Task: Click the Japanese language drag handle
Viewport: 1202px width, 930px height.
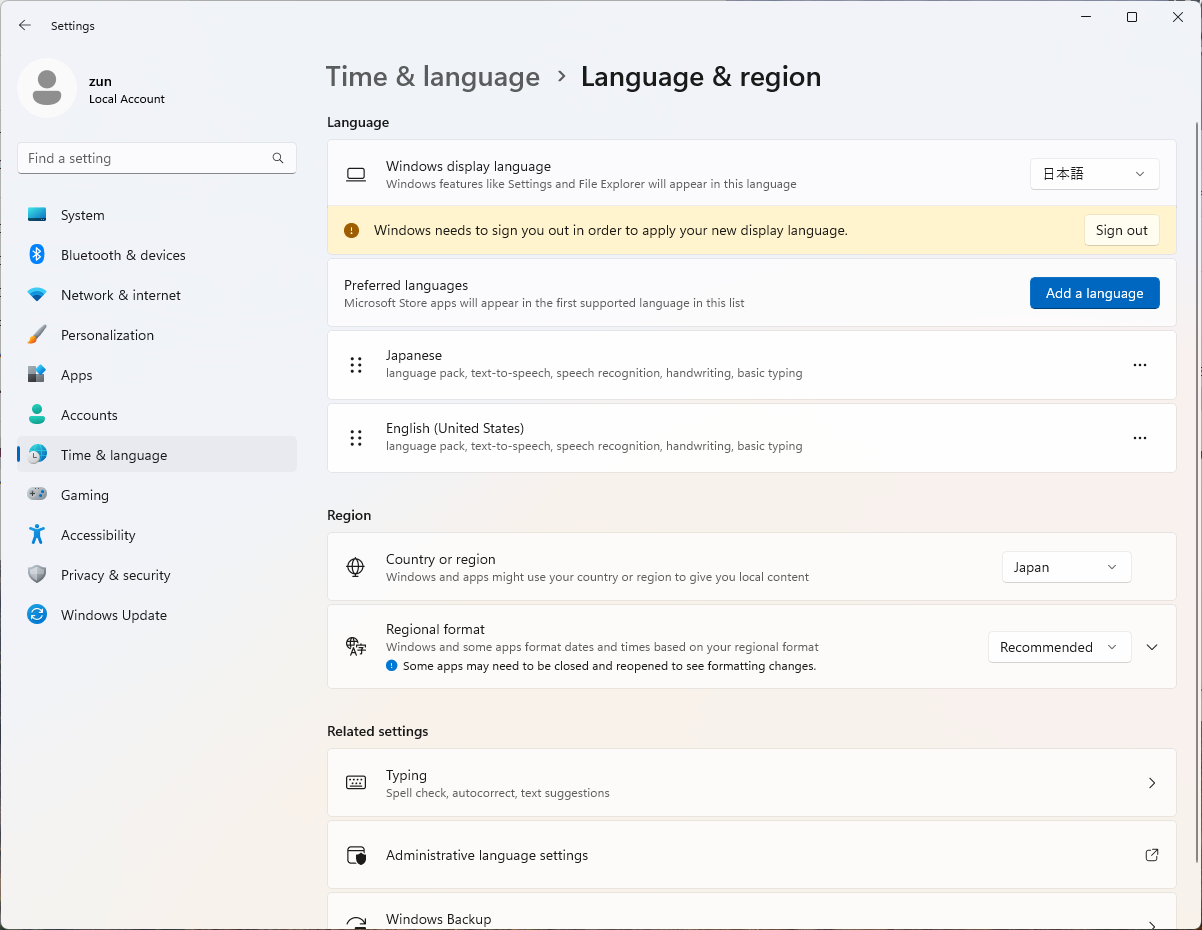Action: 356,365
